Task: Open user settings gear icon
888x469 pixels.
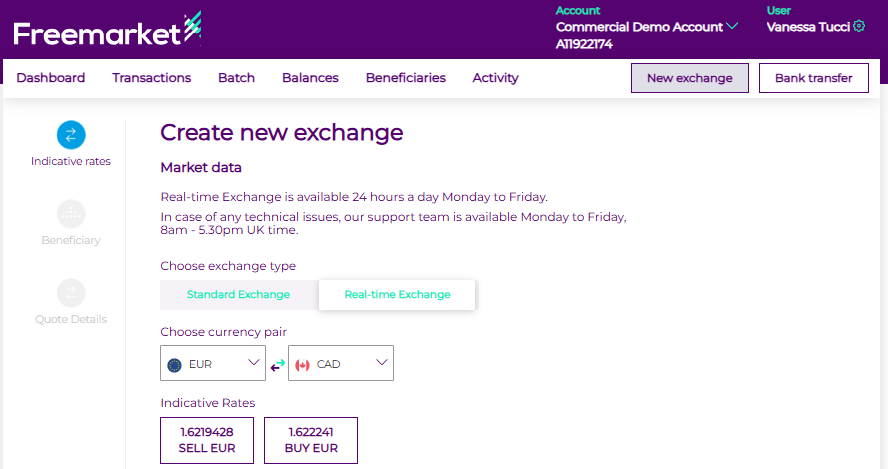Action: coord(859,27)
